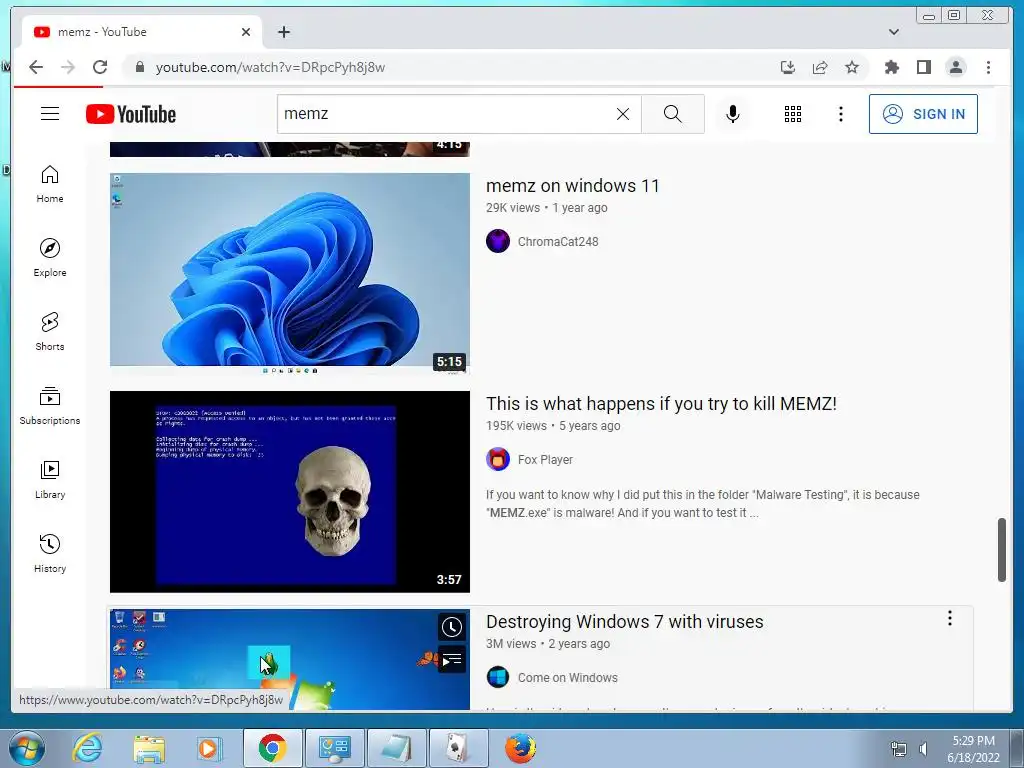The image size is (1024, 768).
Task: Click the Fox Player channel avatar
Action: [x=498, y=459]
